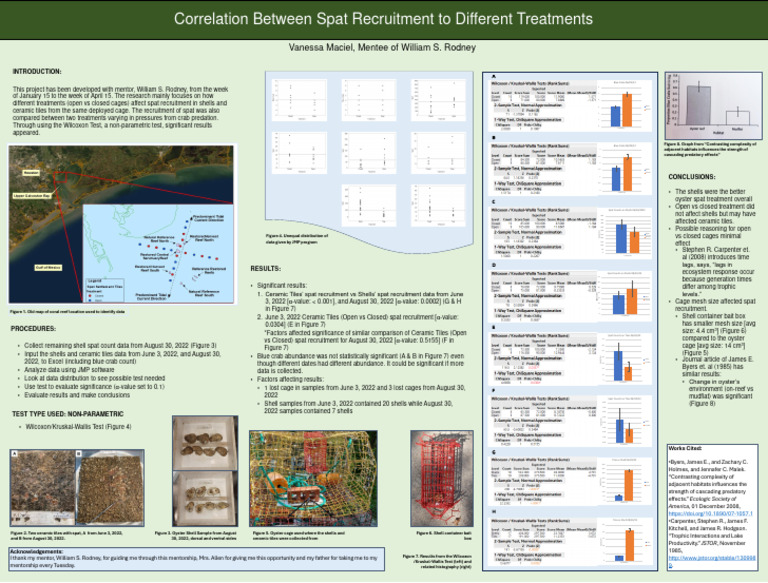Click the 'Gulf of Mexico' map label
Screen dimensions: 768x583
48,267
